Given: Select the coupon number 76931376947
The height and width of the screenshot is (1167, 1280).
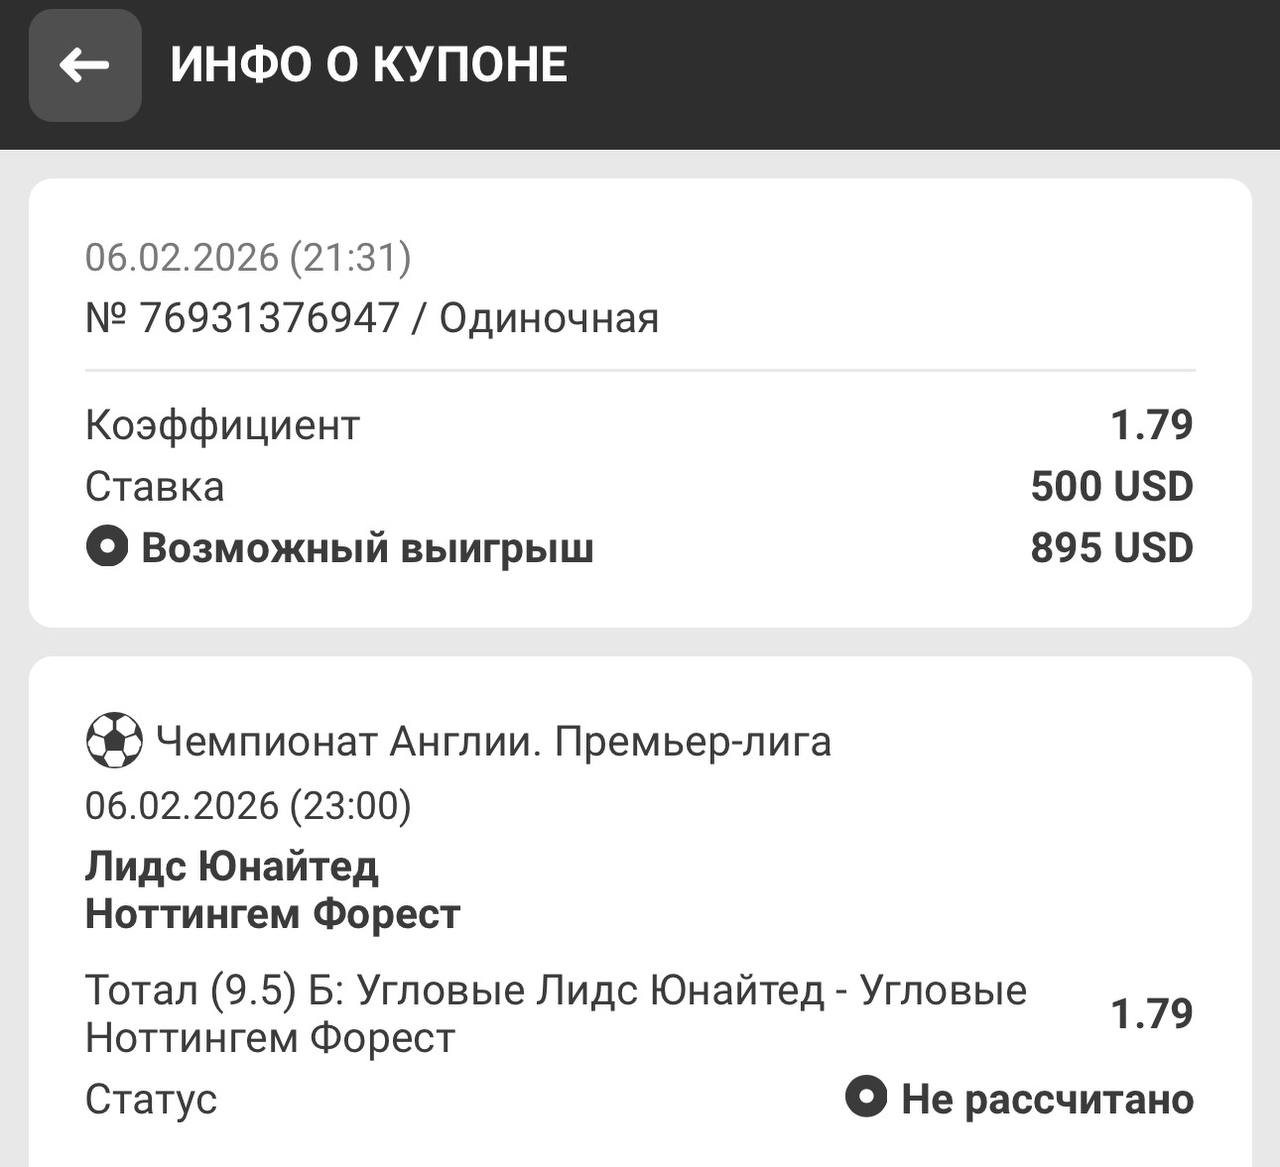Looking at the screenshot, I should 269,318.
